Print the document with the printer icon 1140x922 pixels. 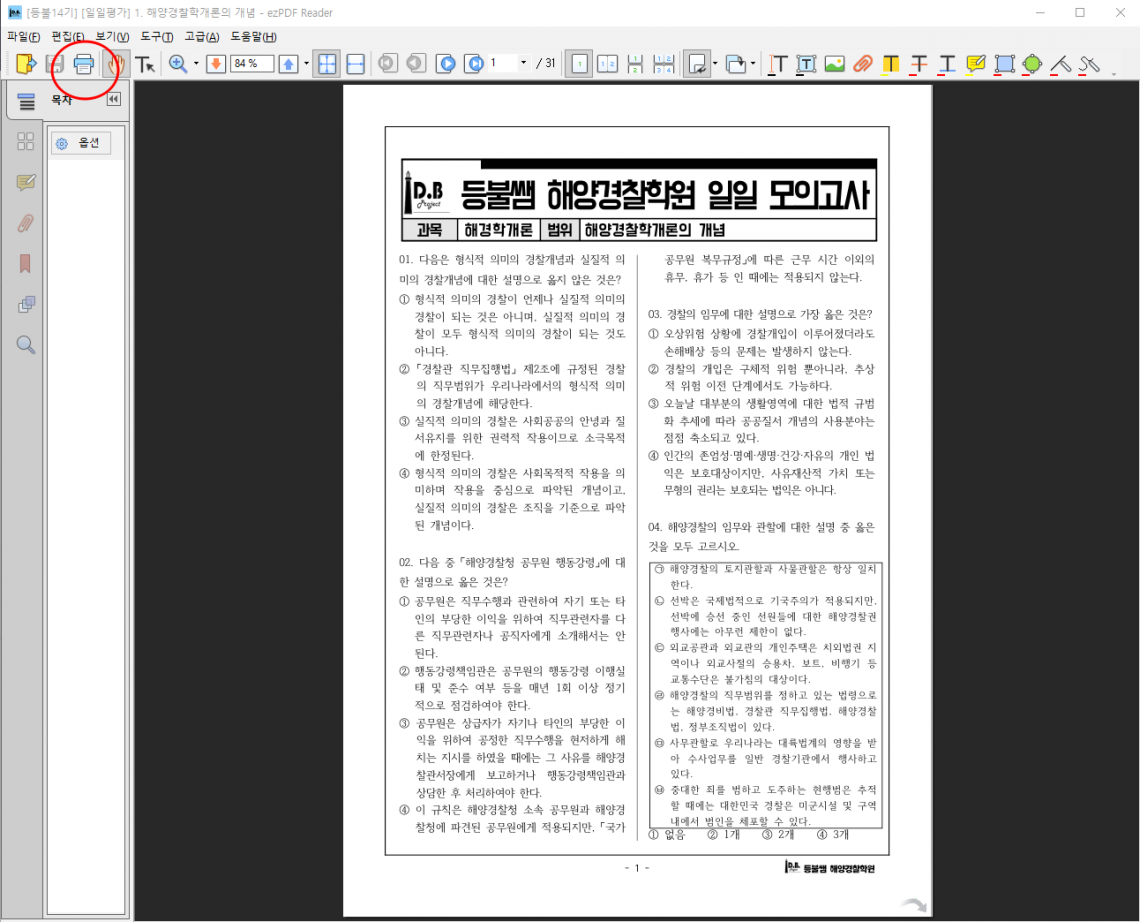[x=84, y=64]
